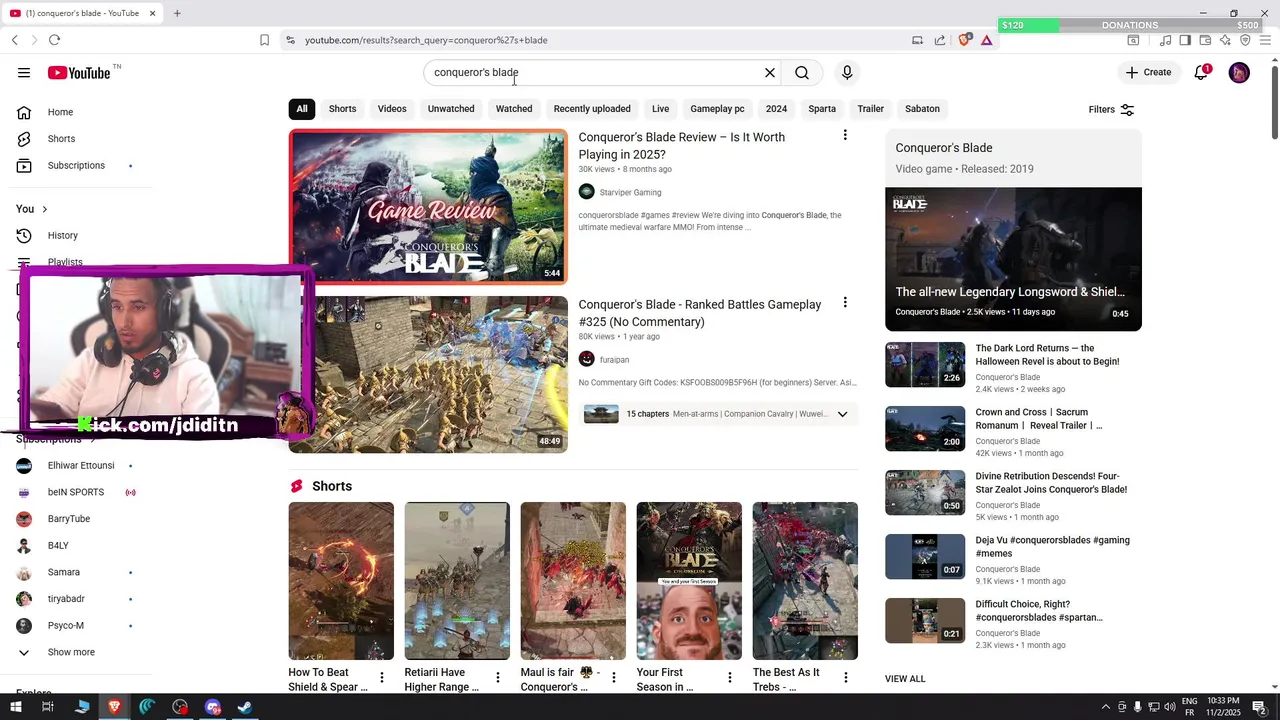Viewport: 1280px width, 720px height.
Task: Open Elhiwar Ettounsi subscription channel
Action: pyautogui.click(x=82, y=466)
